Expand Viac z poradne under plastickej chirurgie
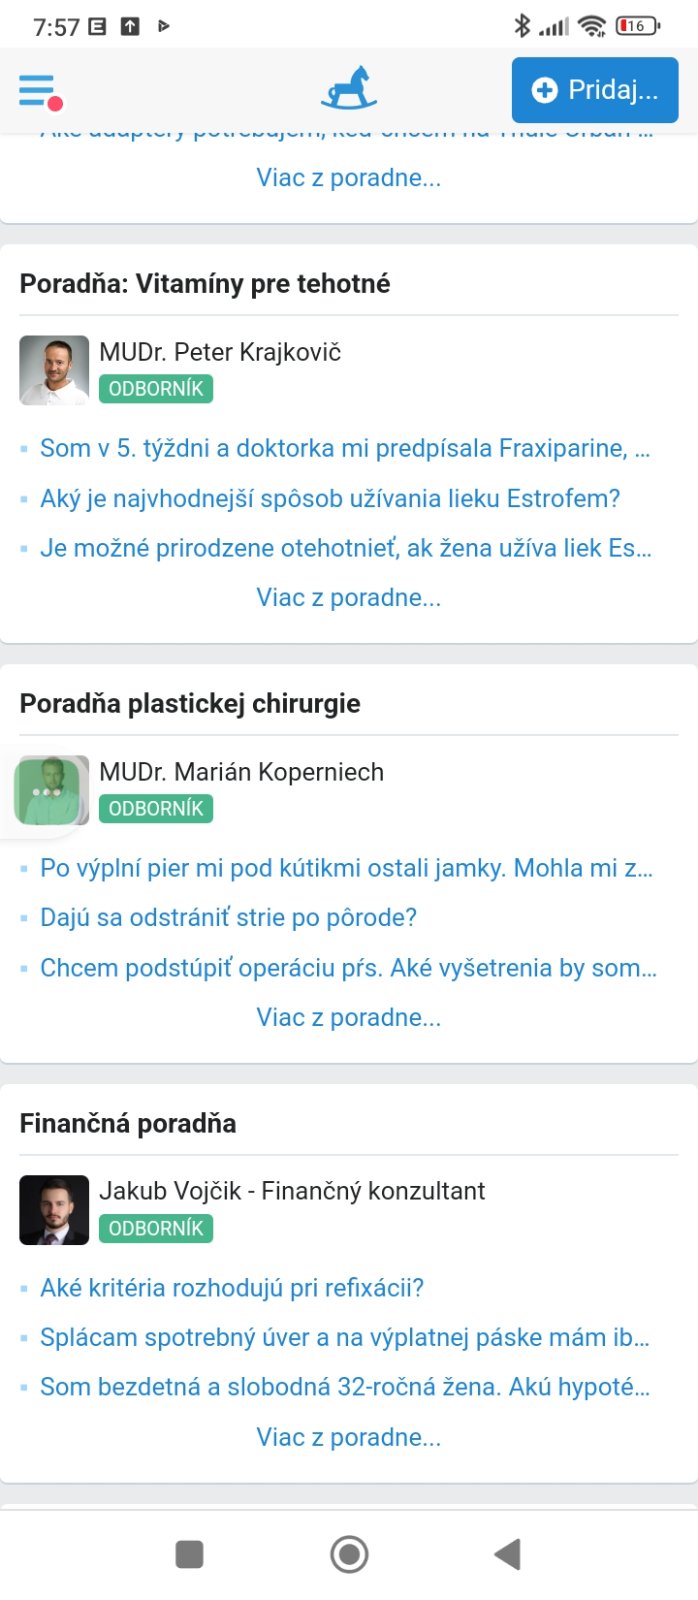The image size is (698, 1600). tap(348, 1018)
